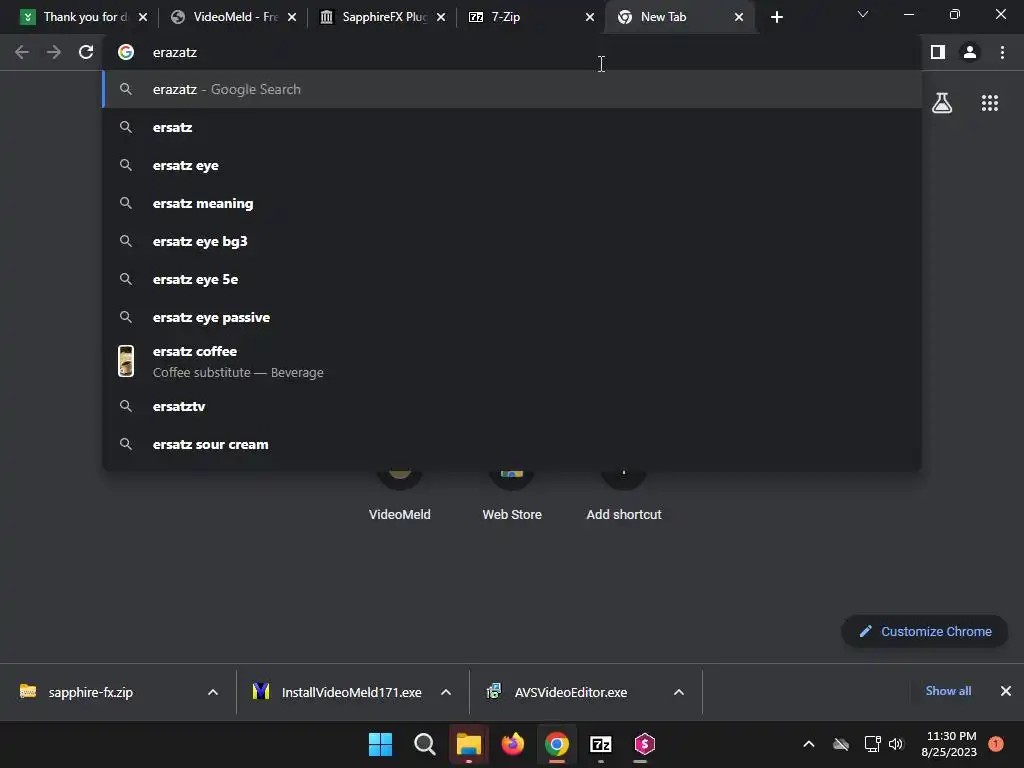
Task: Close the New Tab tab
Action: pos(739,17)
